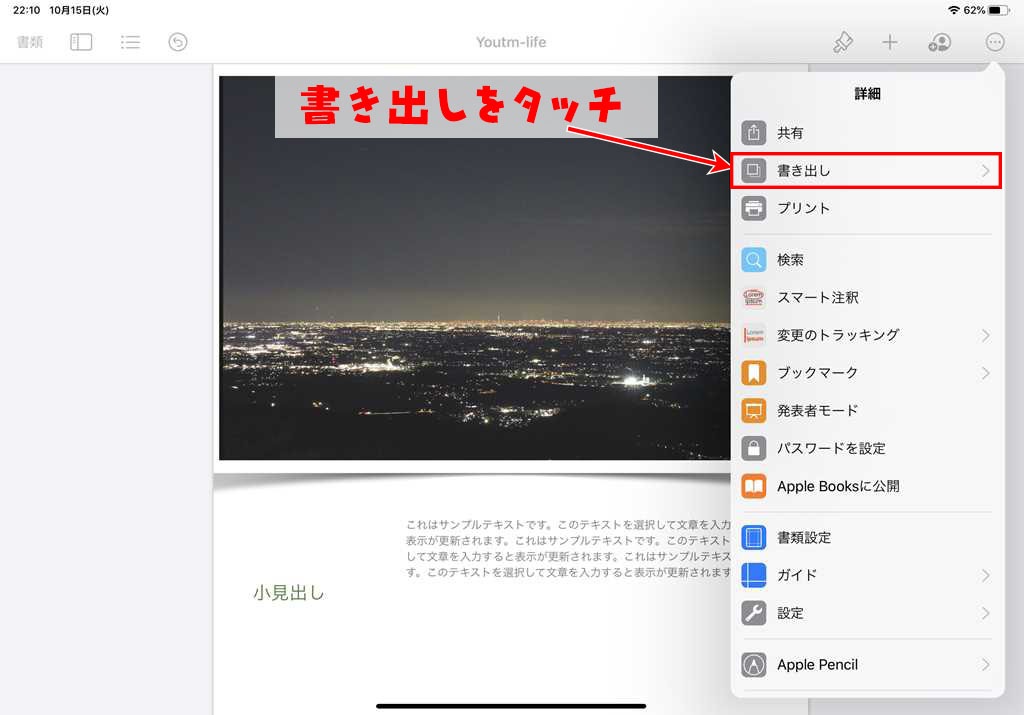Choose 書類設定 entry
Viewport: 1024px width, 715px height.
tap(867, 538)
